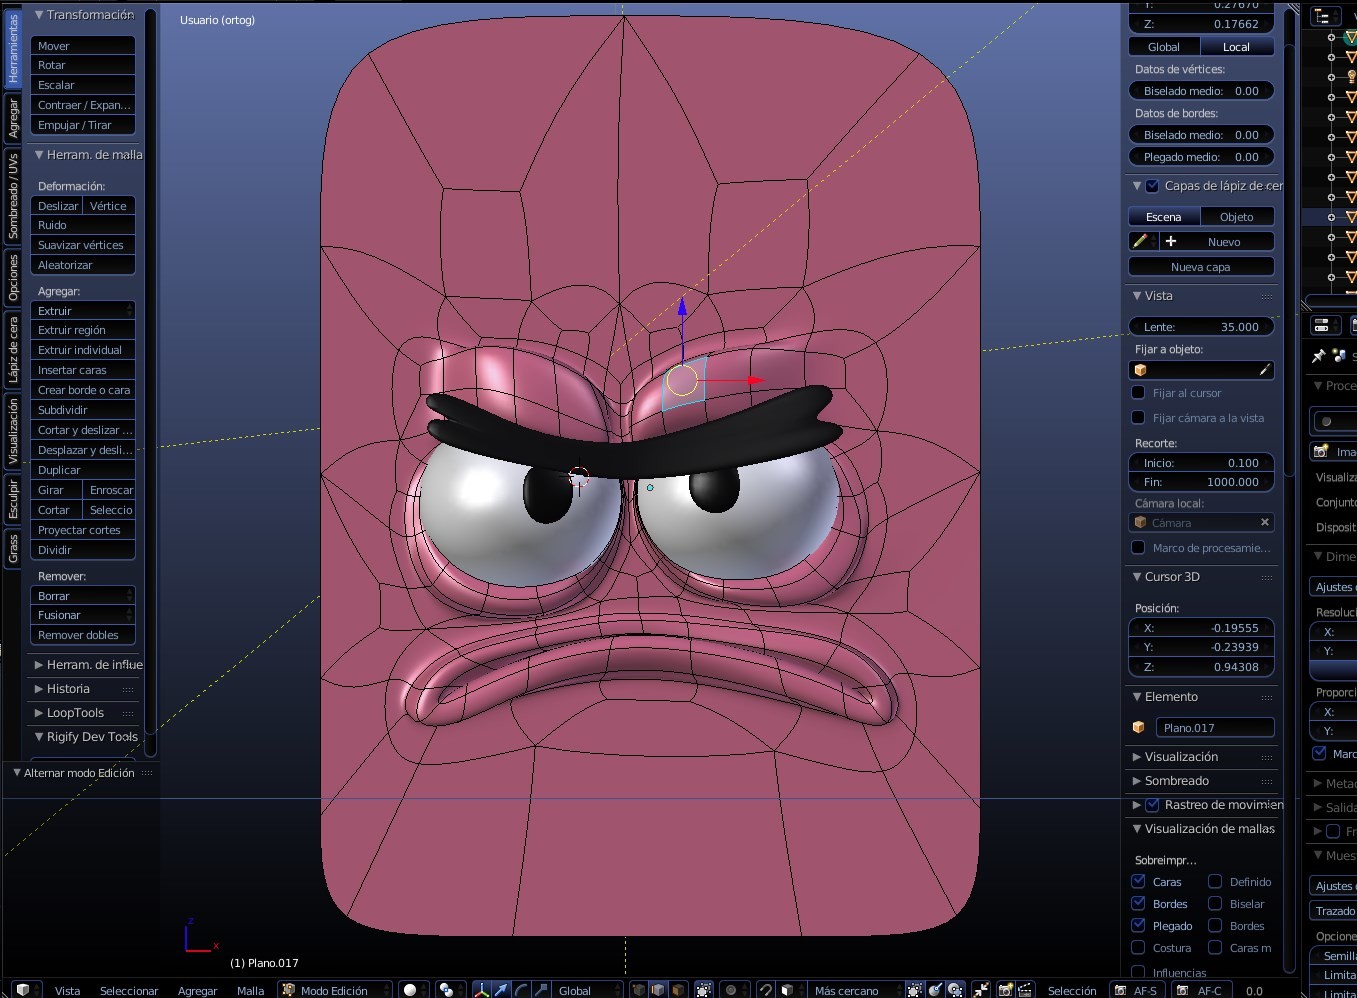The image size is (1357, 998).
Task: Enable the Costura overlay checkbox
Action: pyautogui.click(x=1138, y=947)
